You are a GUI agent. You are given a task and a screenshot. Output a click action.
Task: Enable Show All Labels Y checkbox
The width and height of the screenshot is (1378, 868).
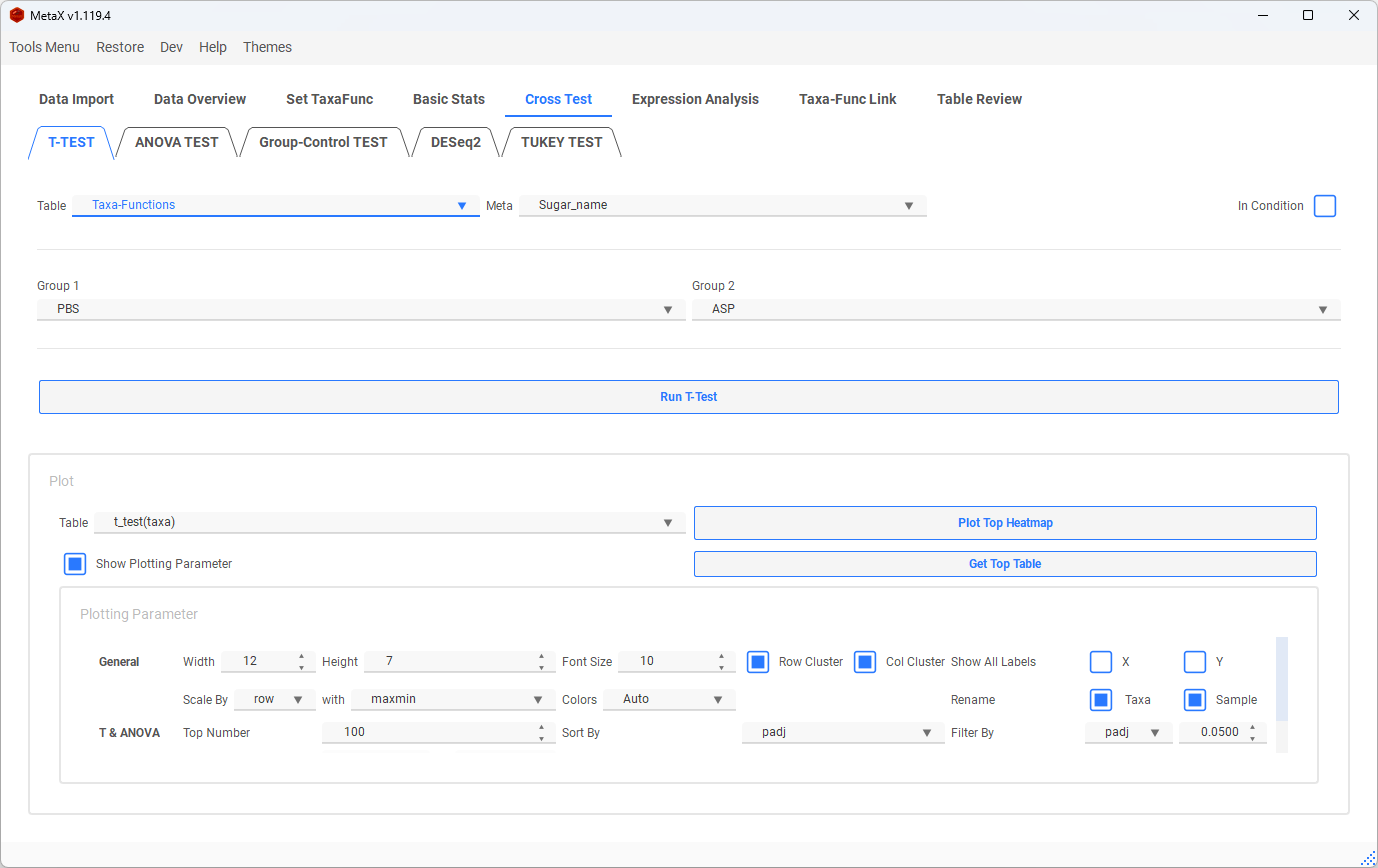click(x=1195, y=662)
